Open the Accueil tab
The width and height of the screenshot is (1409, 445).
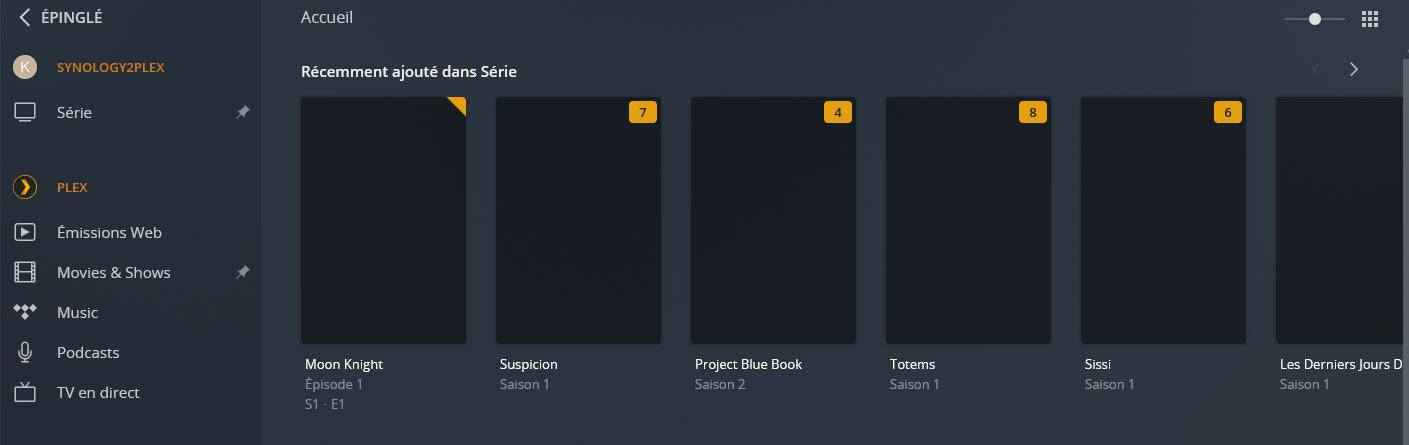coord(327,17)
